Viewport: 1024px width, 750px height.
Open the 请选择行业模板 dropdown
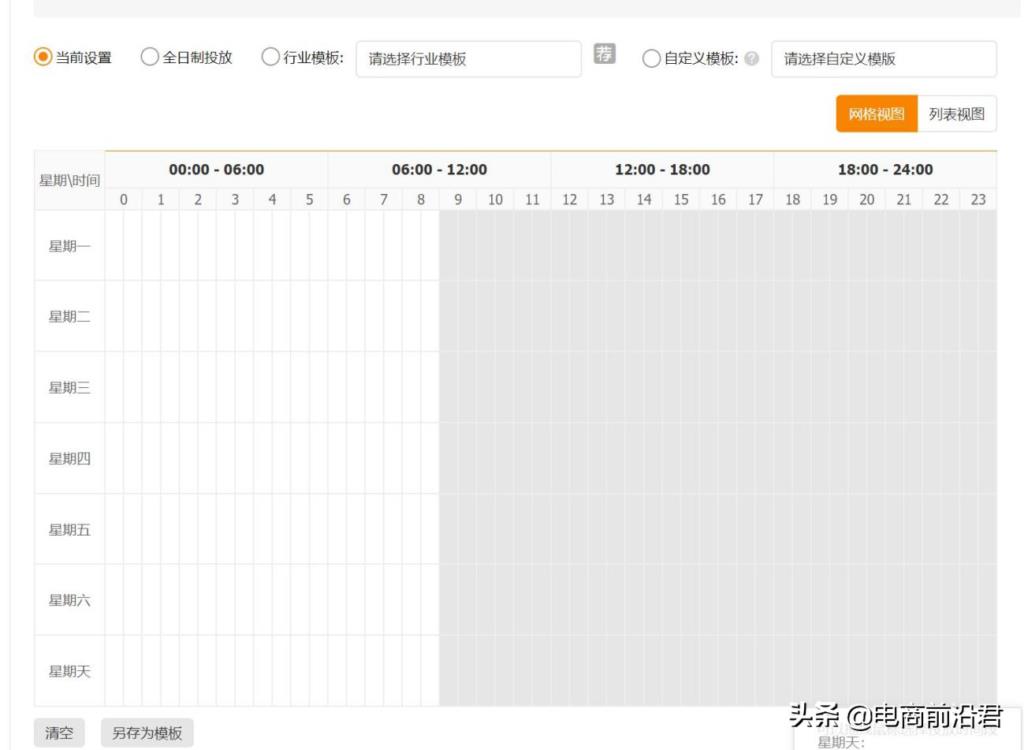(468, 59)
